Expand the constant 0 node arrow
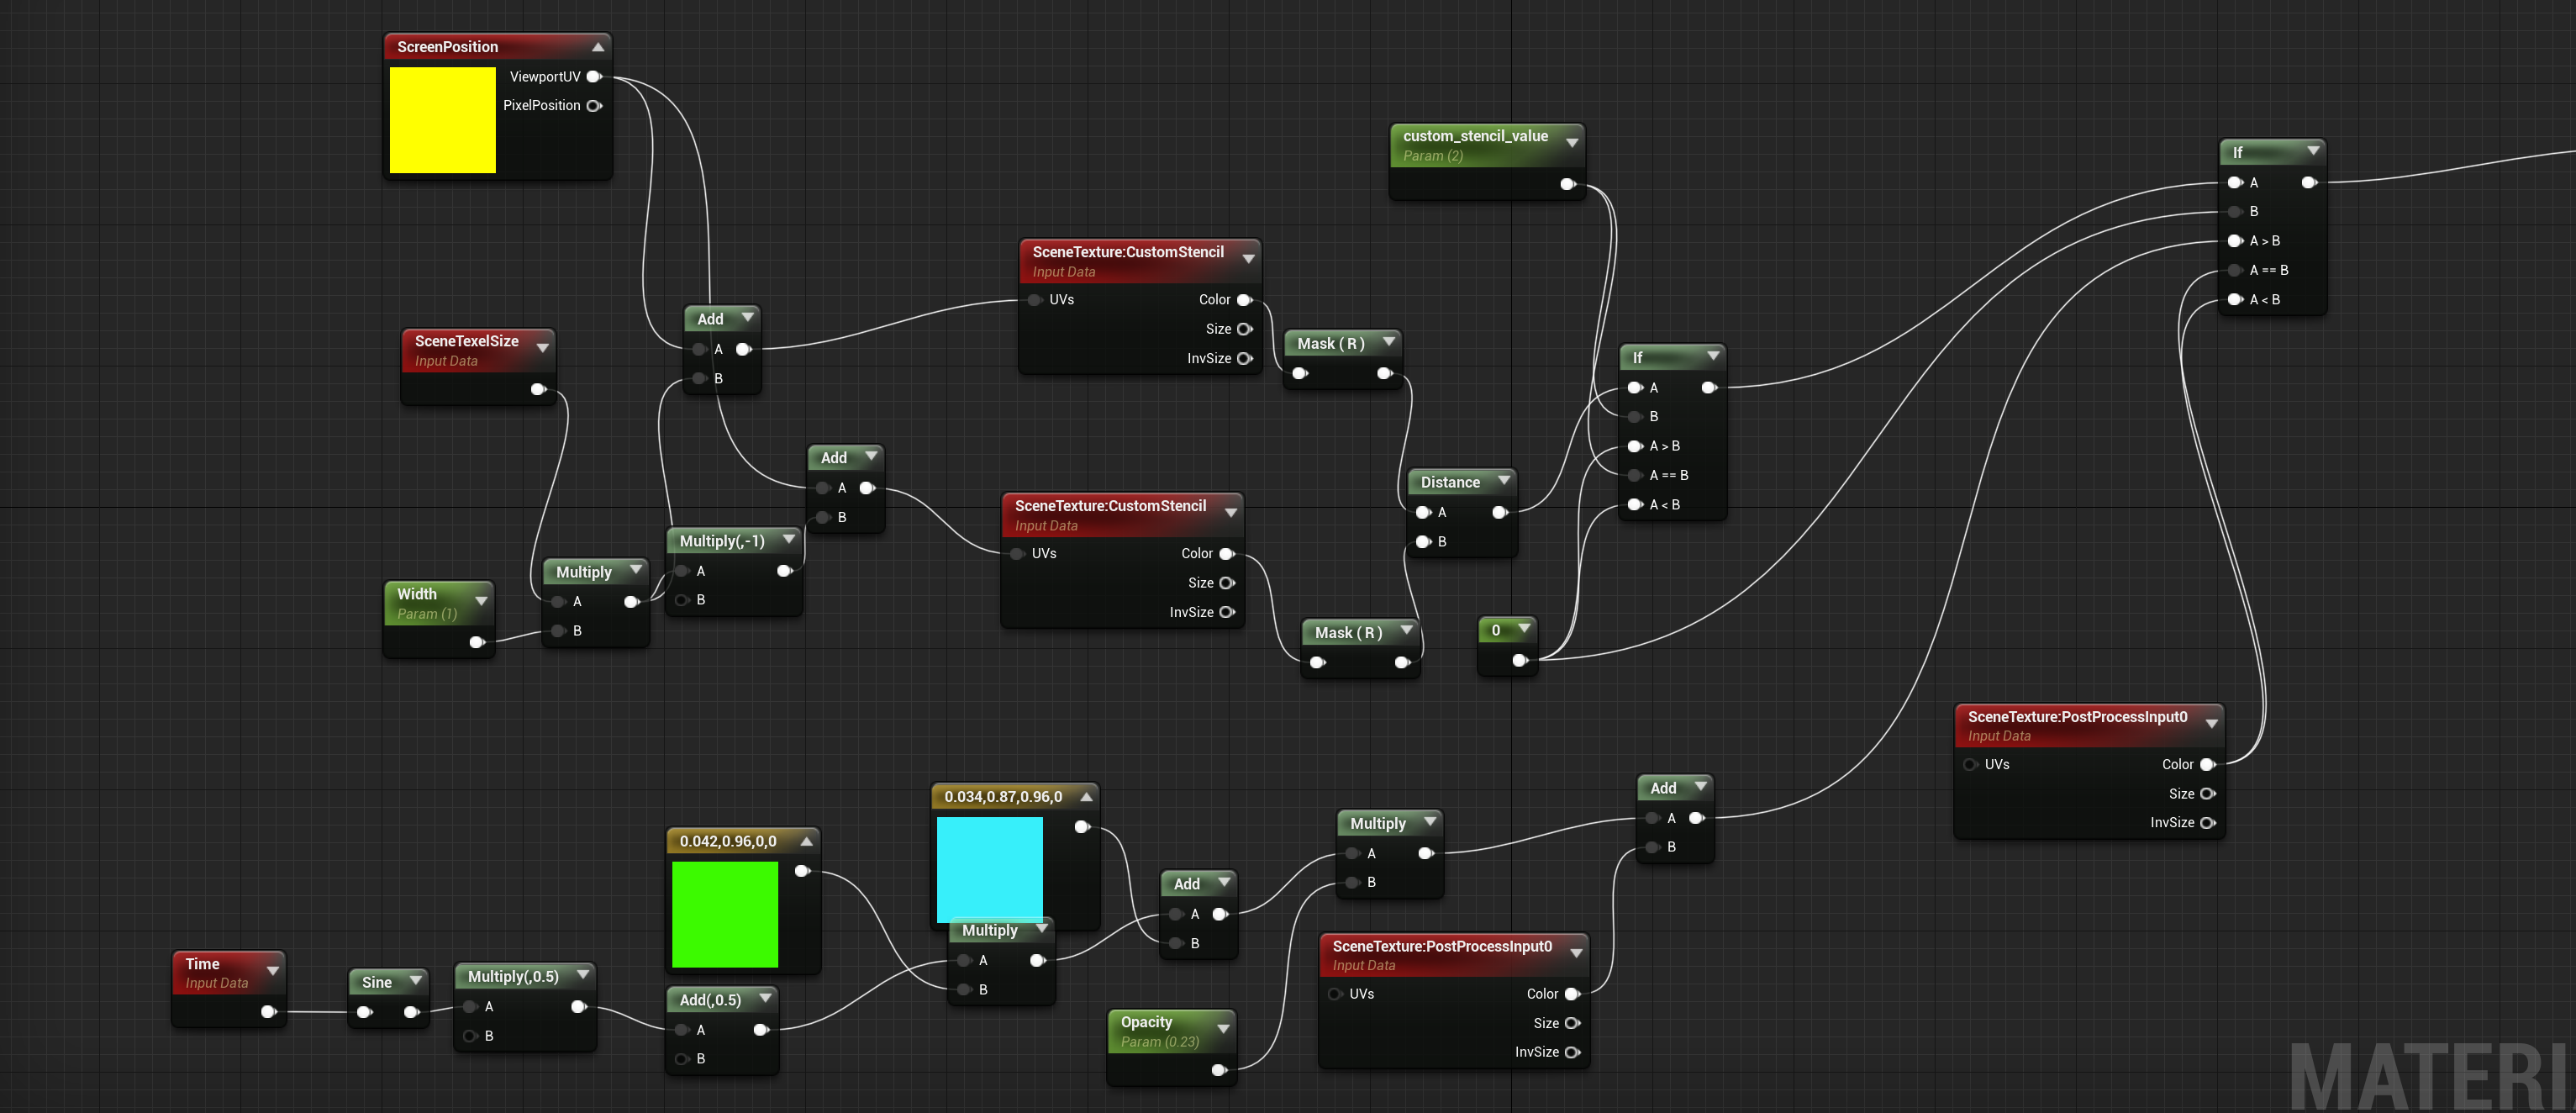The image size is (2576, 1113). click(x=1524, y=629)
